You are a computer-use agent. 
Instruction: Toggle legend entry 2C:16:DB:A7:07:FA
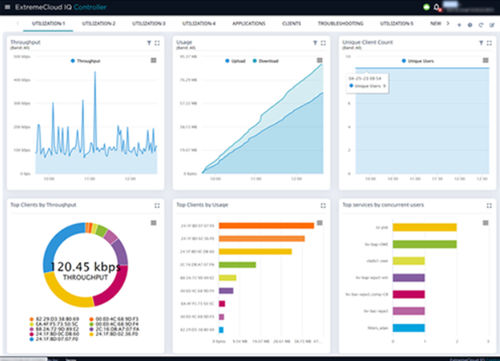pos(114,329)
